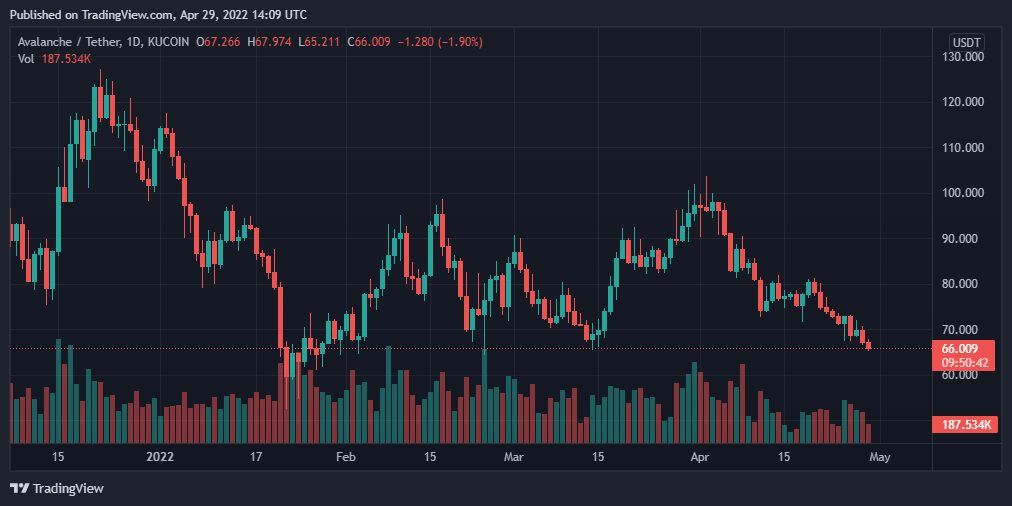Click the USDT currency label
1012x506 pixels.
[x=966, y=43]
